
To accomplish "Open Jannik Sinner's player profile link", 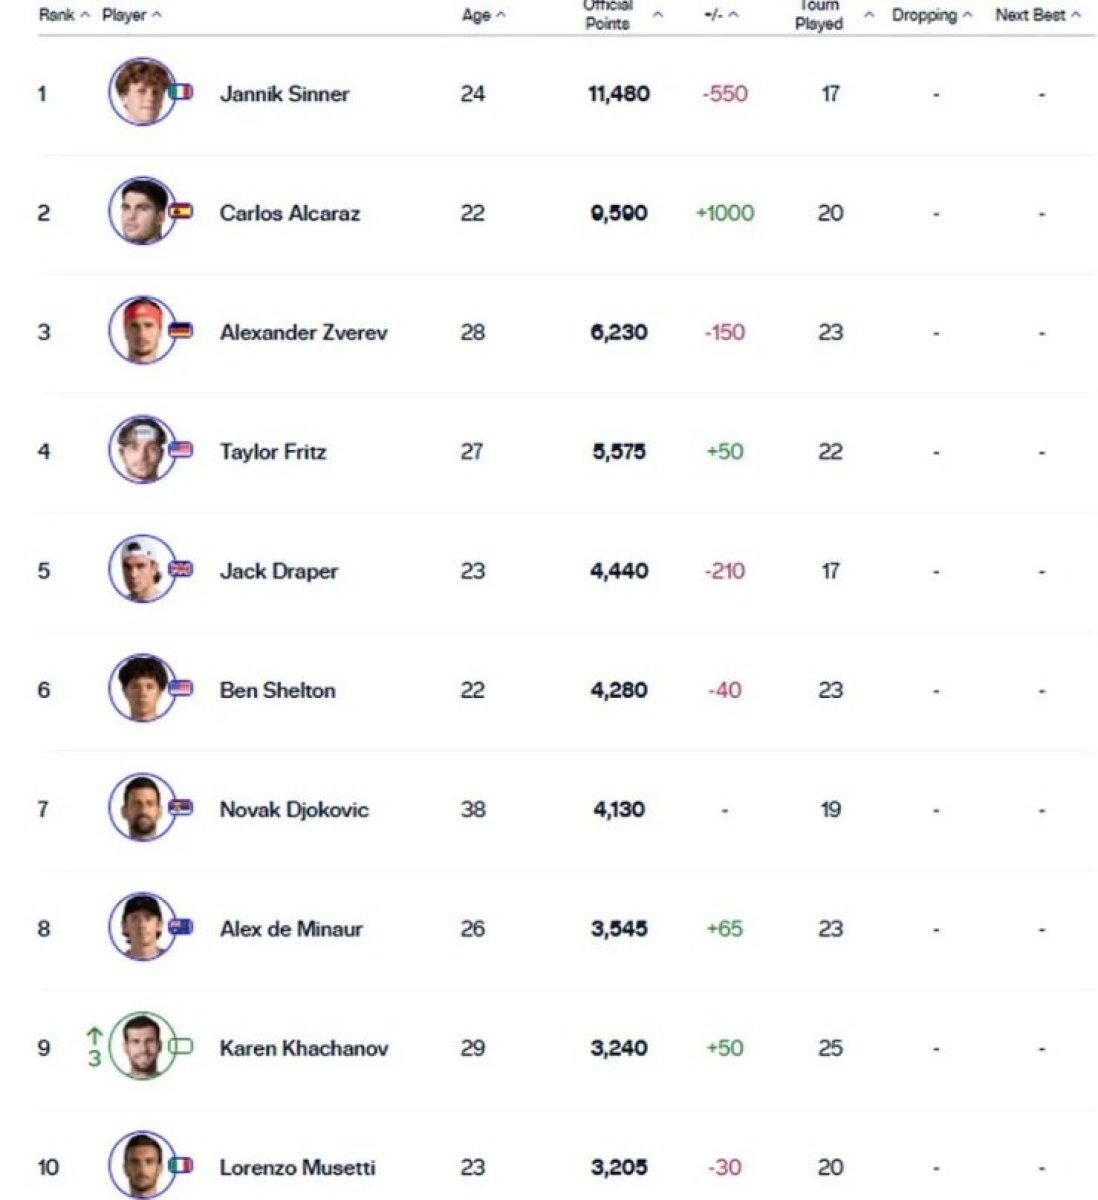I will [x=284, y=94].
